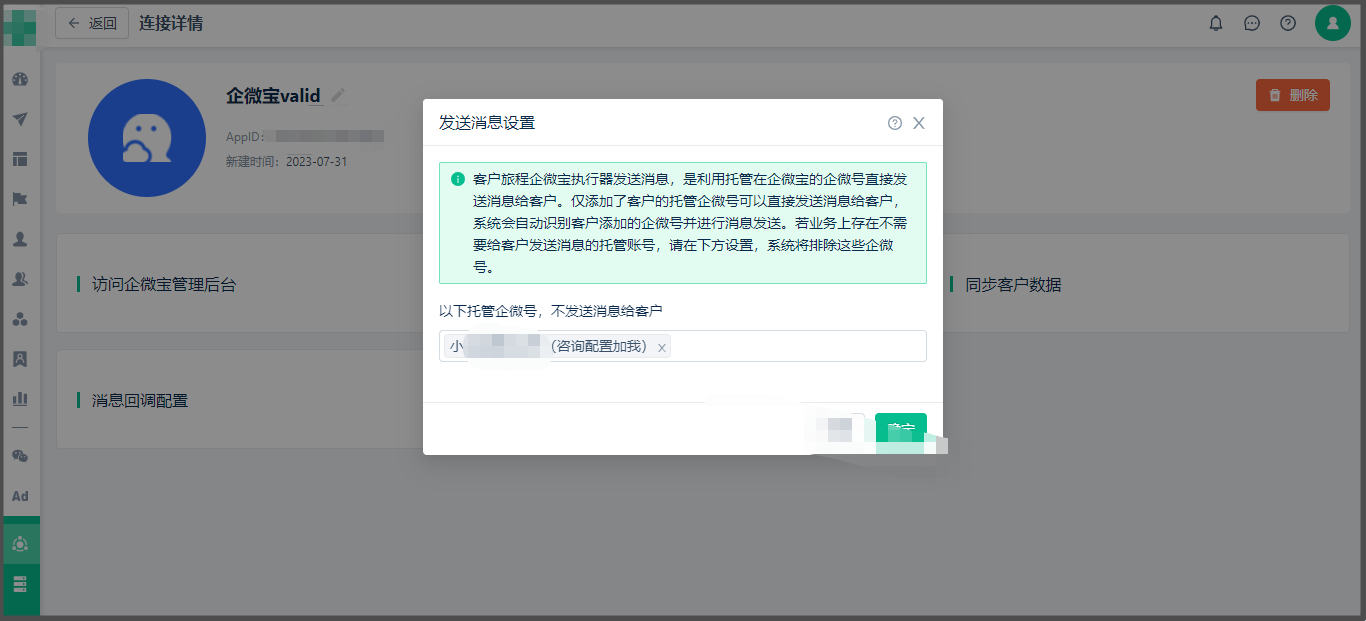
Task: Click the 发送消息设置 dialog title
Action: pos(487,123)
